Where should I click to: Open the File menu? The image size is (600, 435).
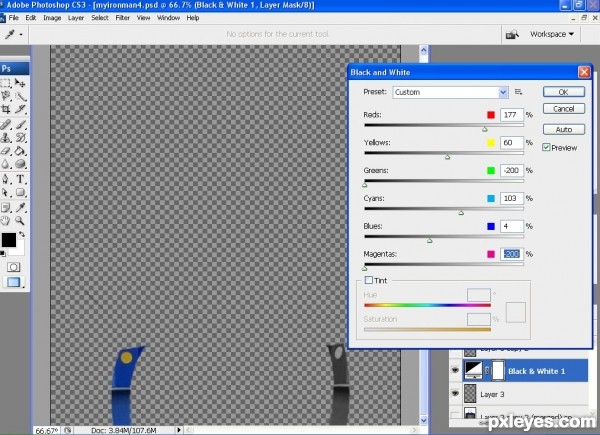14,18
